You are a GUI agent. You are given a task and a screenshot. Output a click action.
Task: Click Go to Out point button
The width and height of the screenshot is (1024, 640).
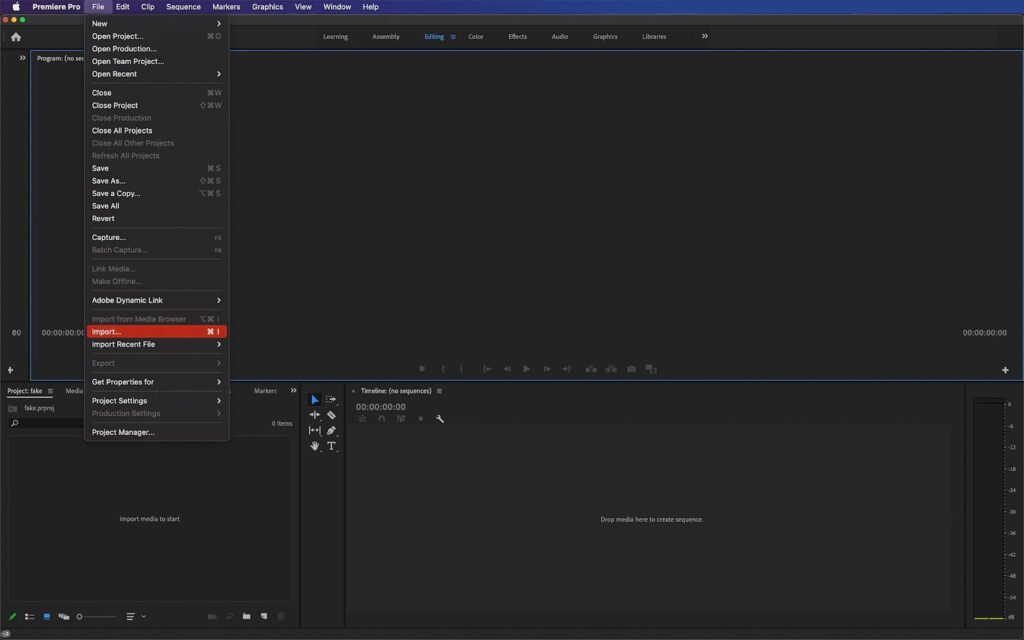566,369
